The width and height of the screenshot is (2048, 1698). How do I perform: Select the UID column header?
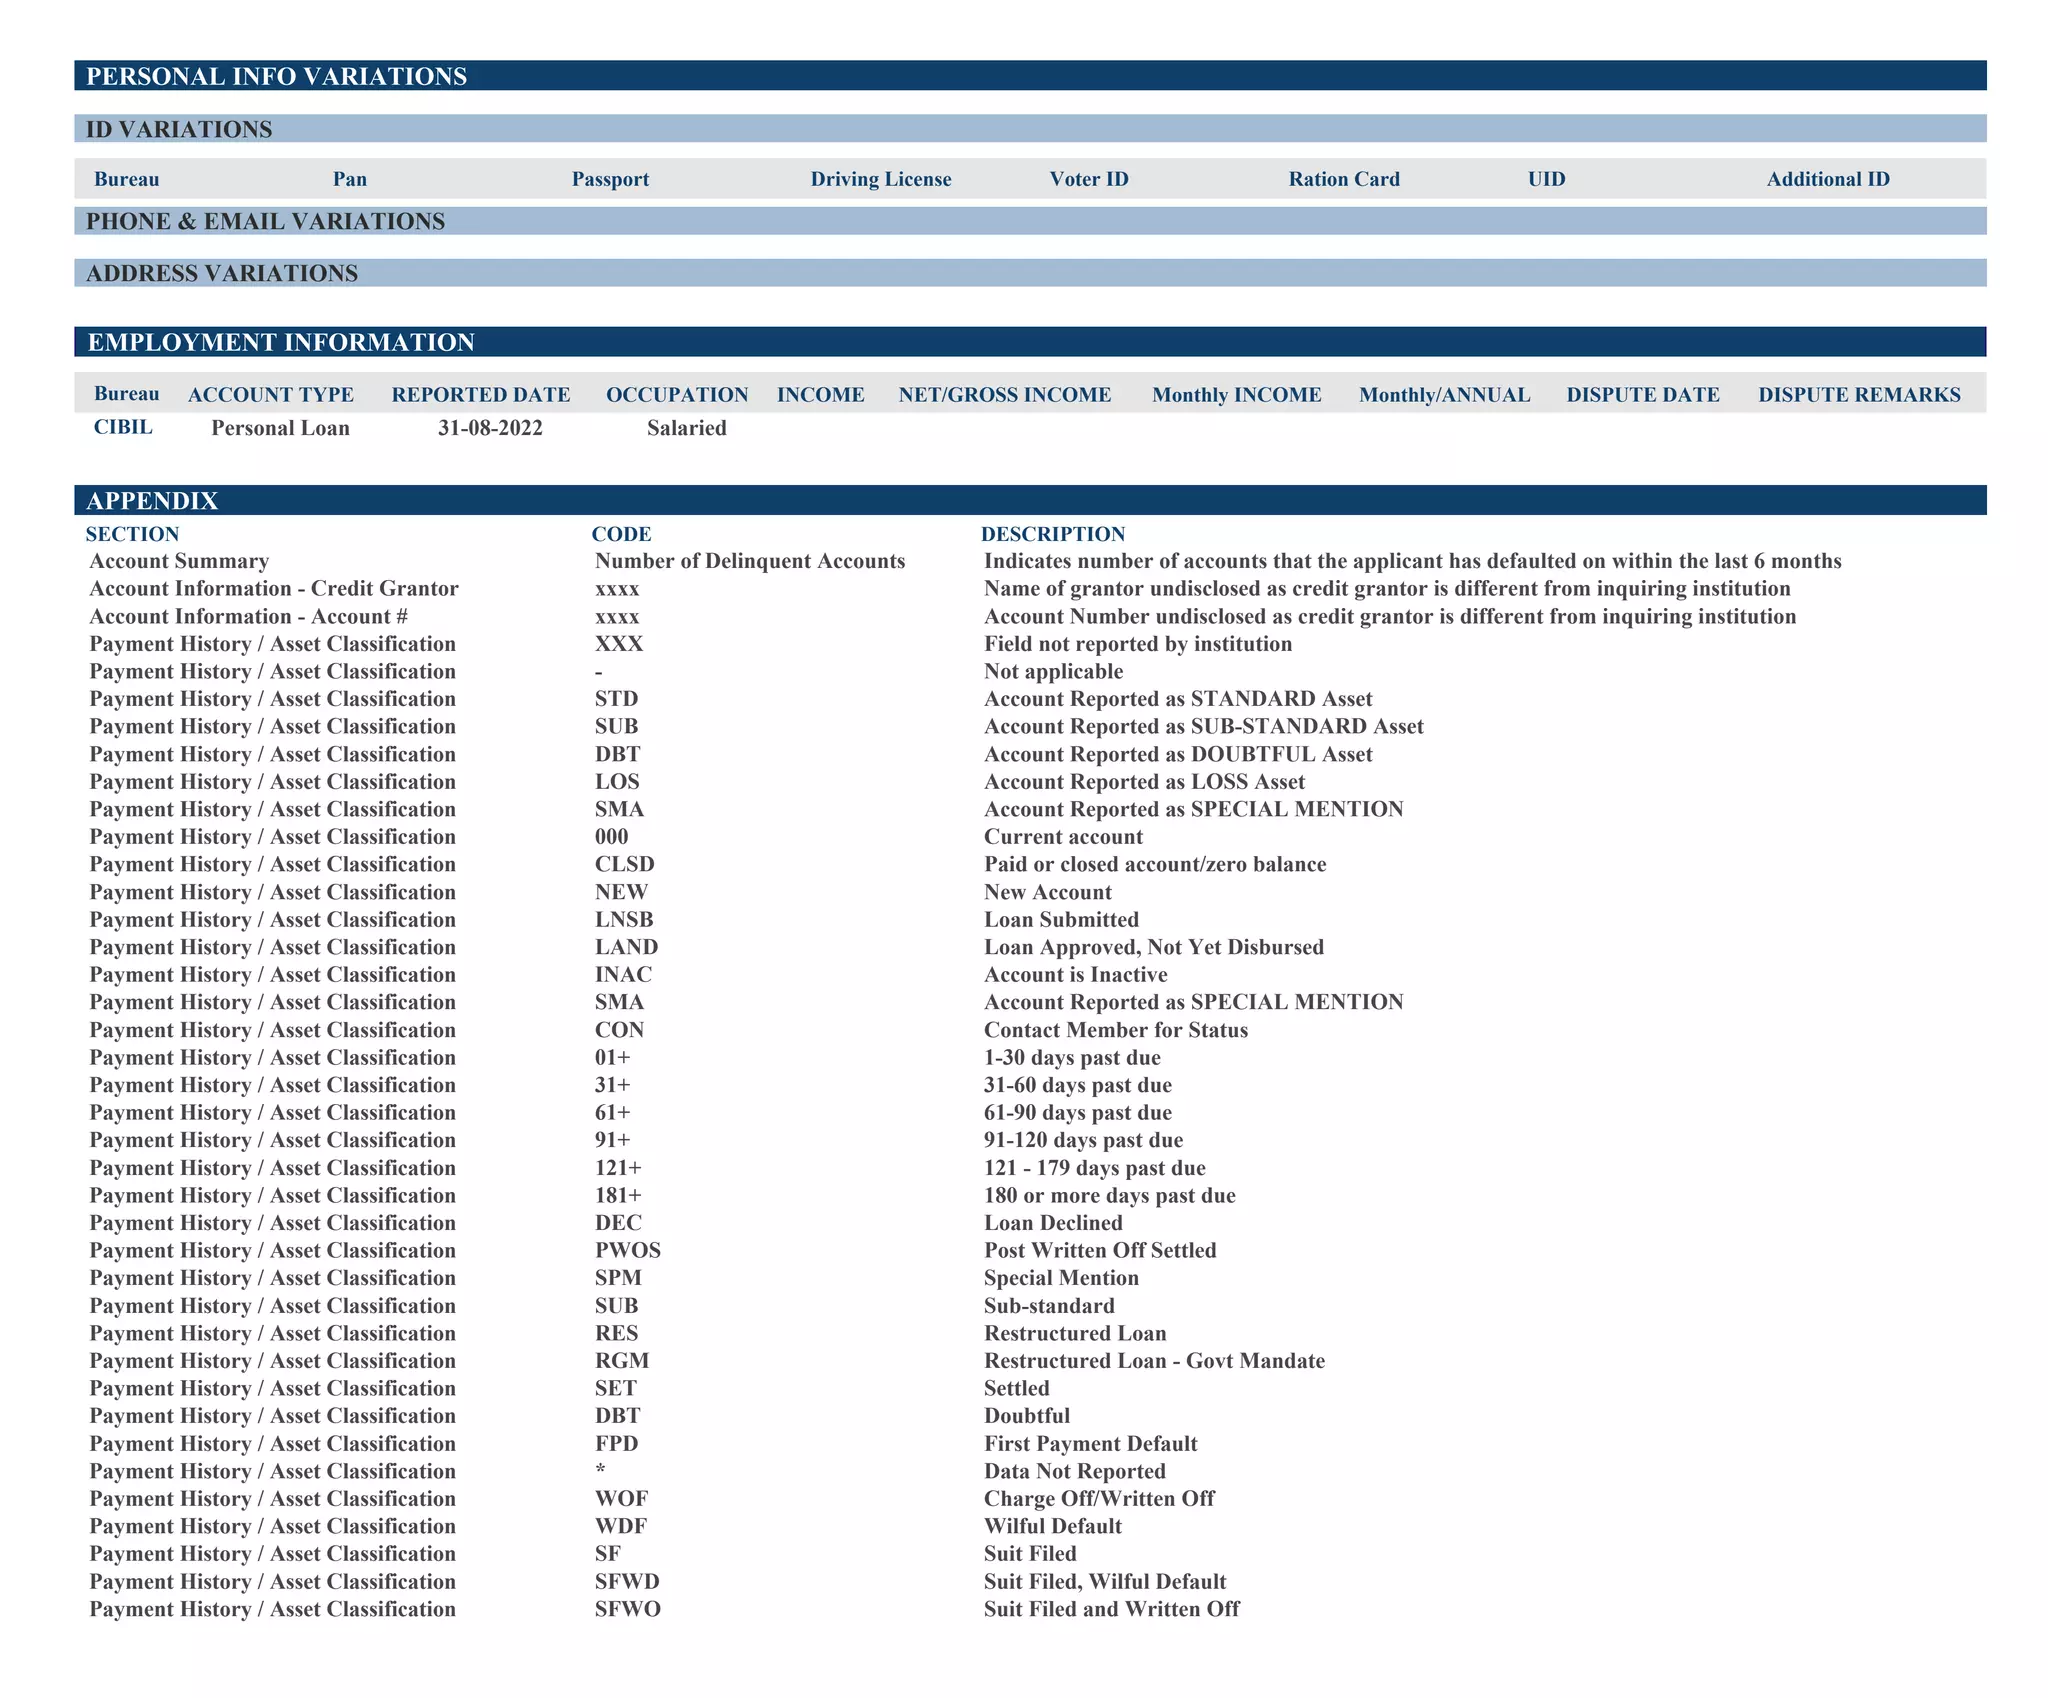click(x=1546, y=179)
